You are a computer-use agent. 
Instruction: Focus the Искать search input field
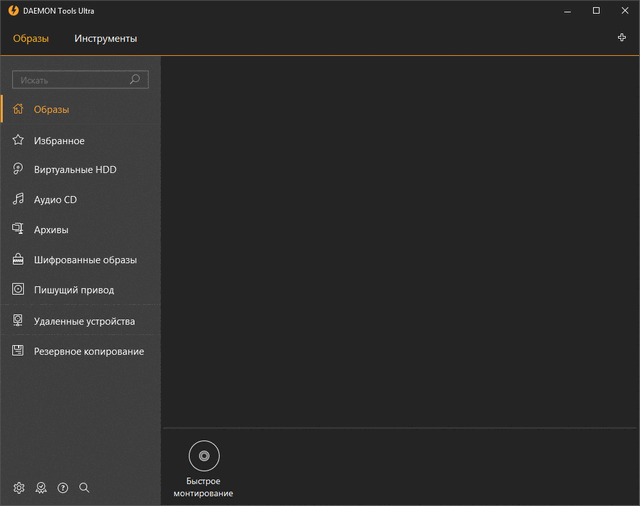70,80
